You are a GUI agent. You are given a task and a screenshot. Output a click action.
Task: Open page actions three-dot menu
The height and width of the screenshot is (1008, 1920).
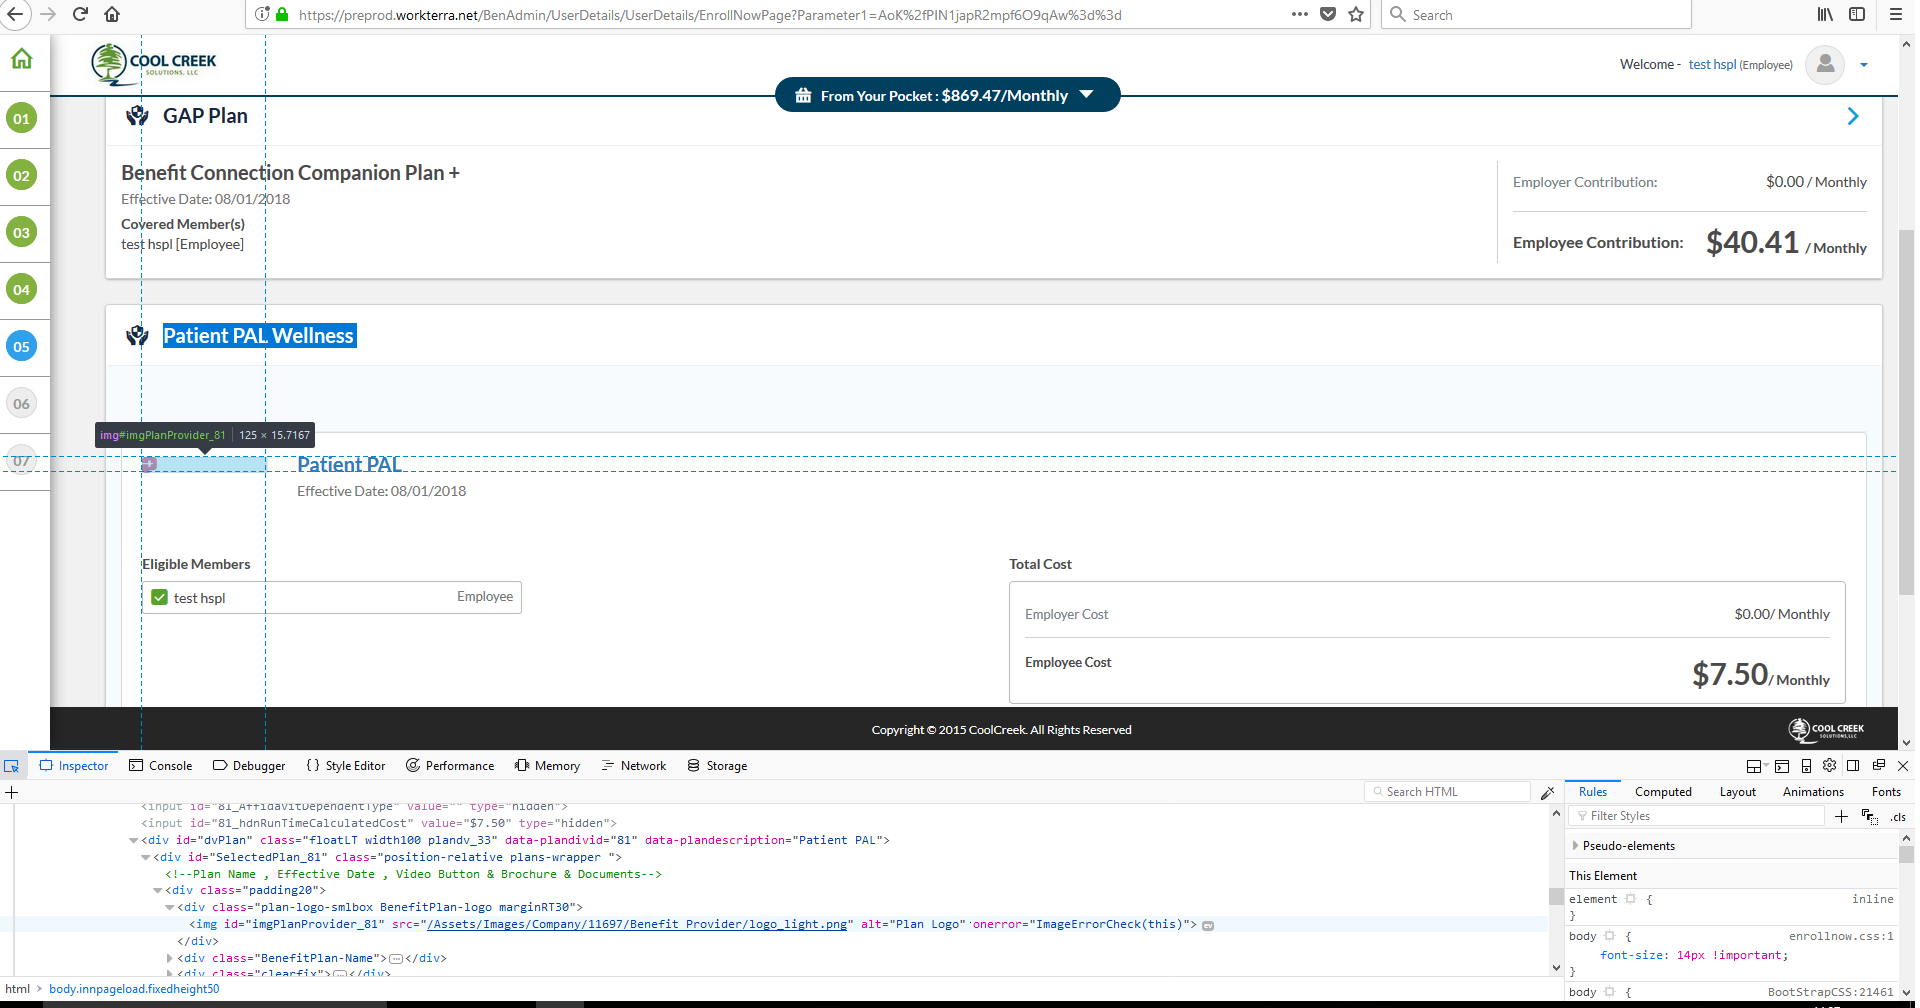coord(1299,14)
